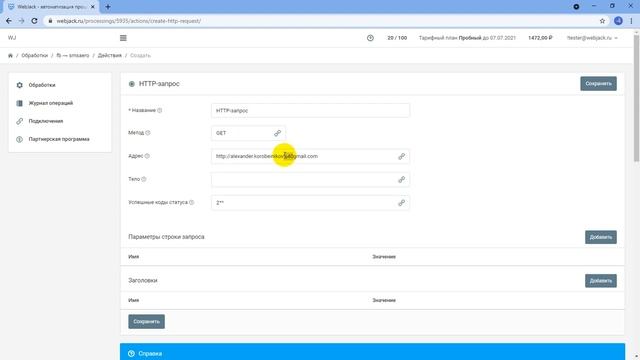Click the page vertical scrollbar
The width and height of the screenshot is (640, 360).
(636, 98)
